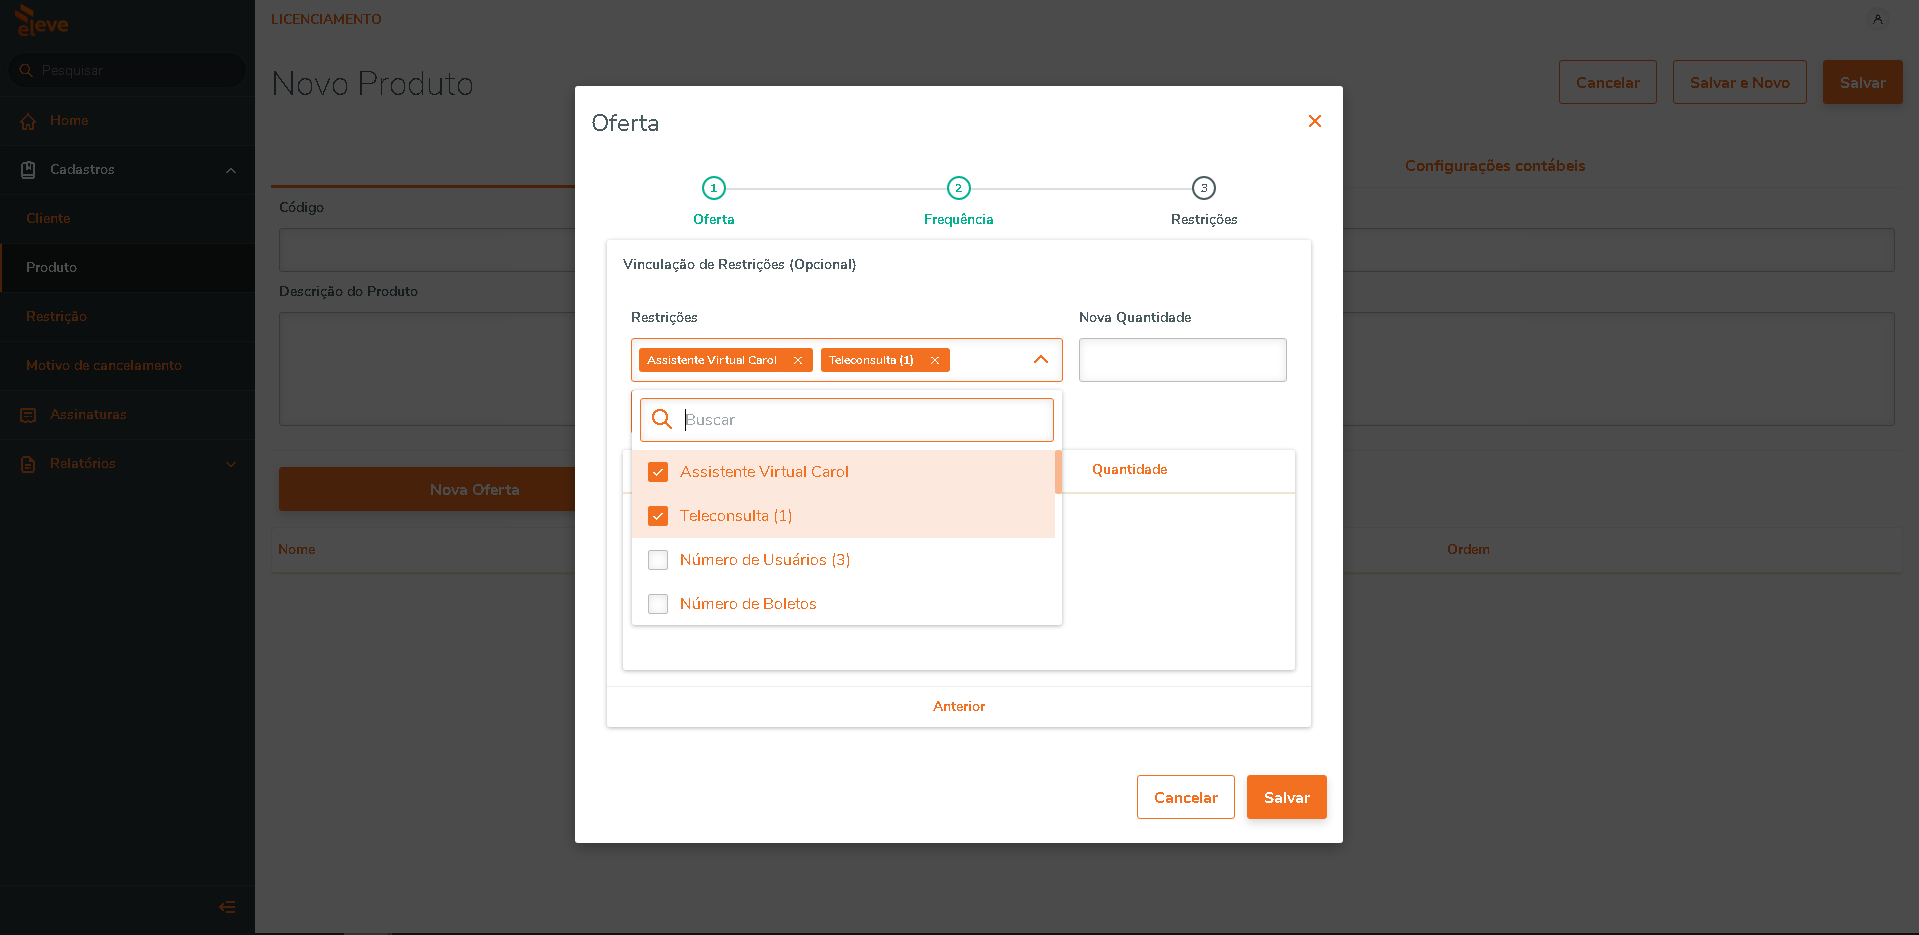
Task: Switch to Configurações contábeis tab
Action: [x=1495, y=166]
